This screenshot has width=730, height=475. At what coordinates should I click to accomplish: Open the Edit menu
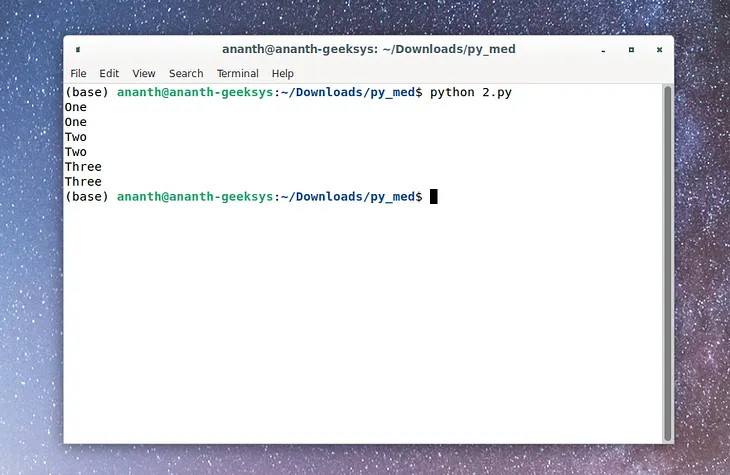coord(109,74)
